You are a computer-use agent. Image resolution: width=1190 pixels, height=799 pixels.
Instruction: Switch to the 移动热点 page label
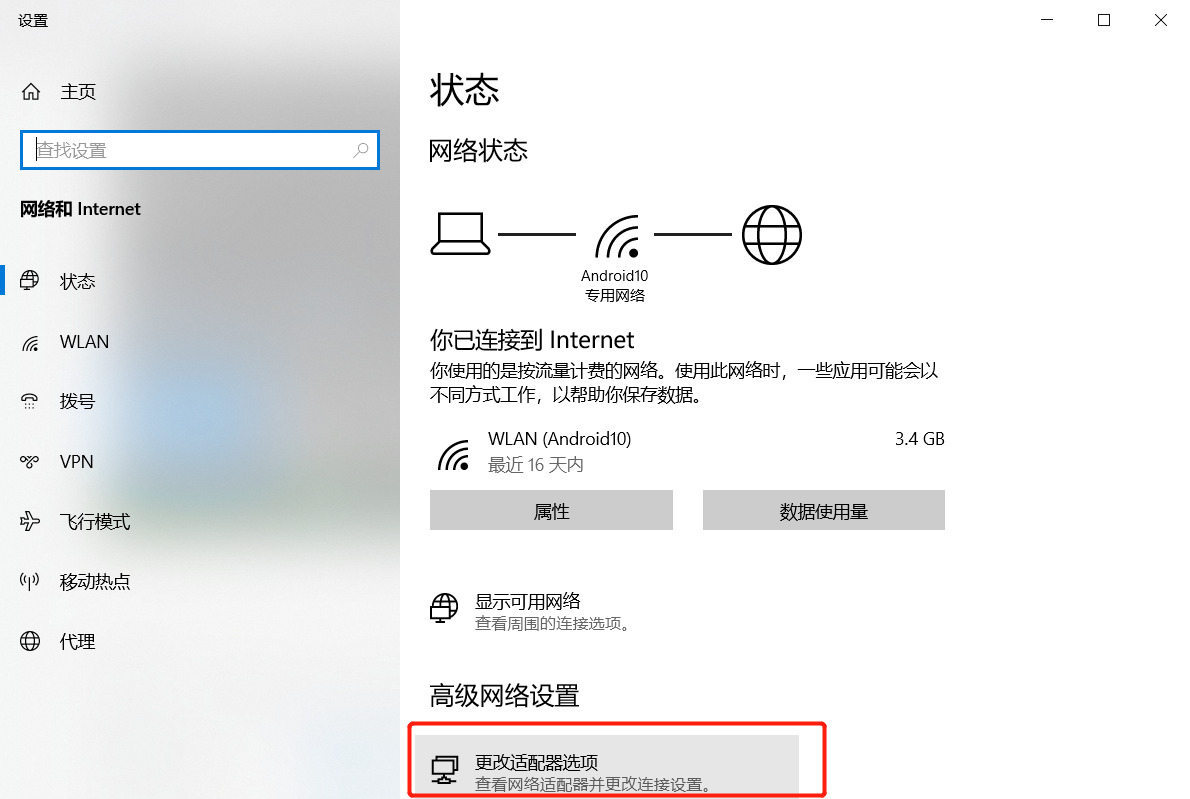coord(95,582)
